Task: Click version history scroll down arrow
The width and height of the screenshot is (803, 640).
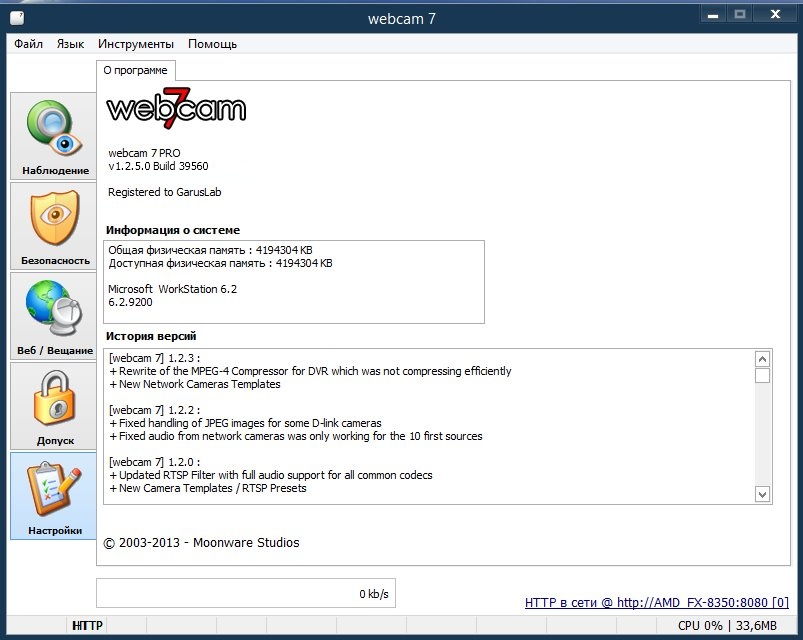Action: (x=762, y=493)
